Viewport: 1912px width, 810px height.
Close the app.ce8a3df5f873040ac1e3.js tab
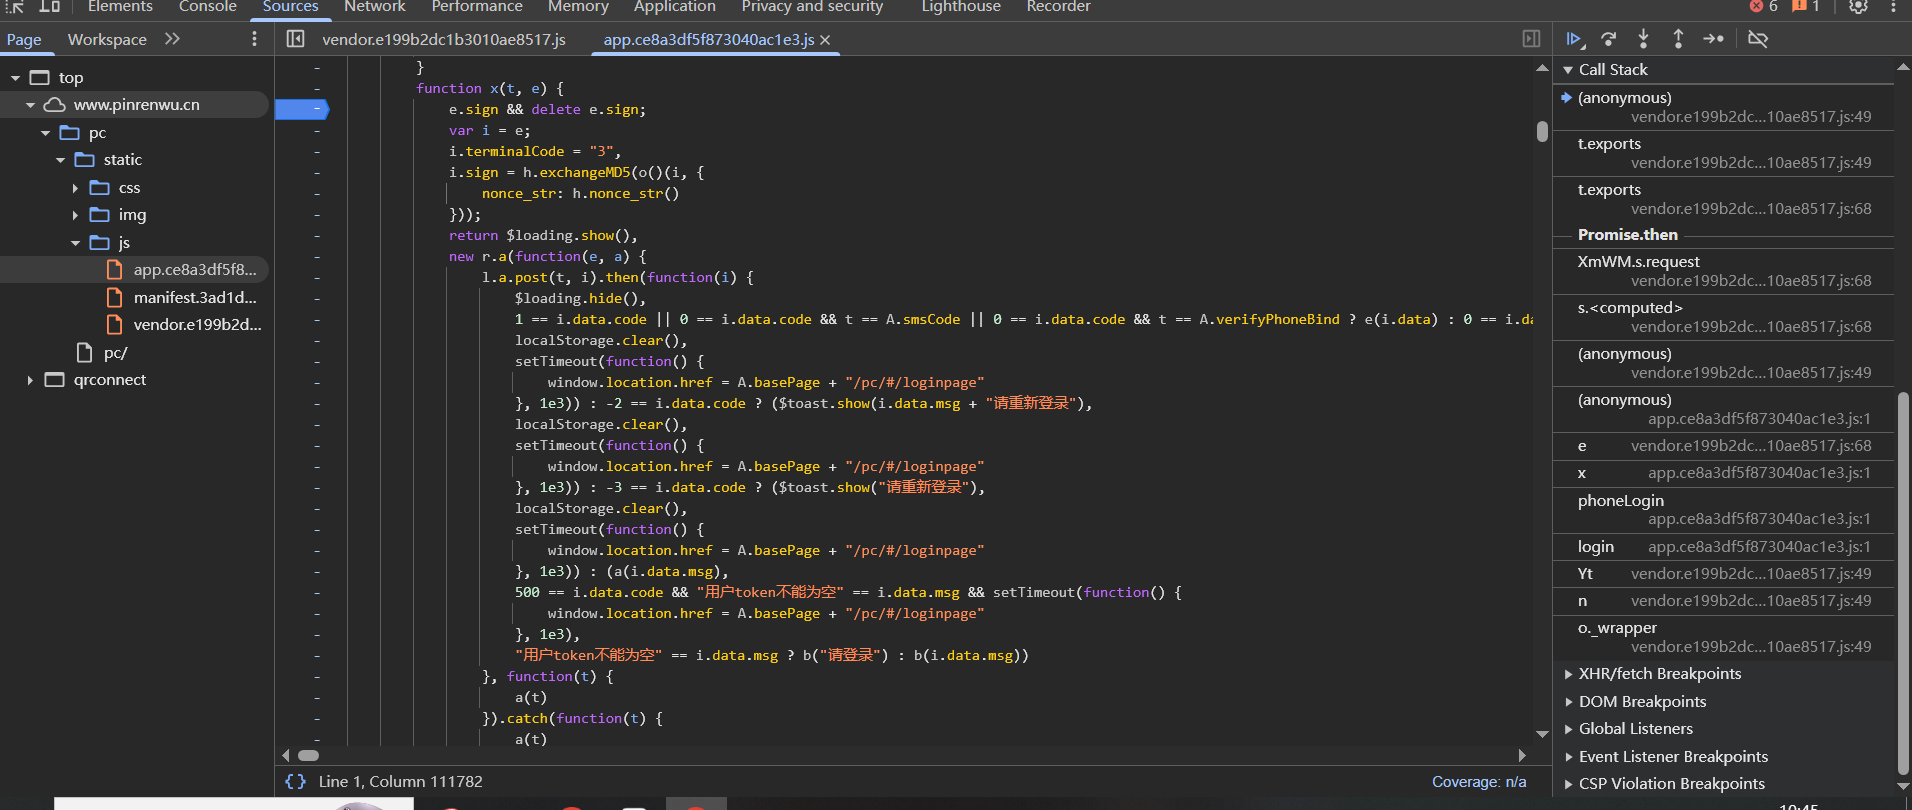[825, 40]
